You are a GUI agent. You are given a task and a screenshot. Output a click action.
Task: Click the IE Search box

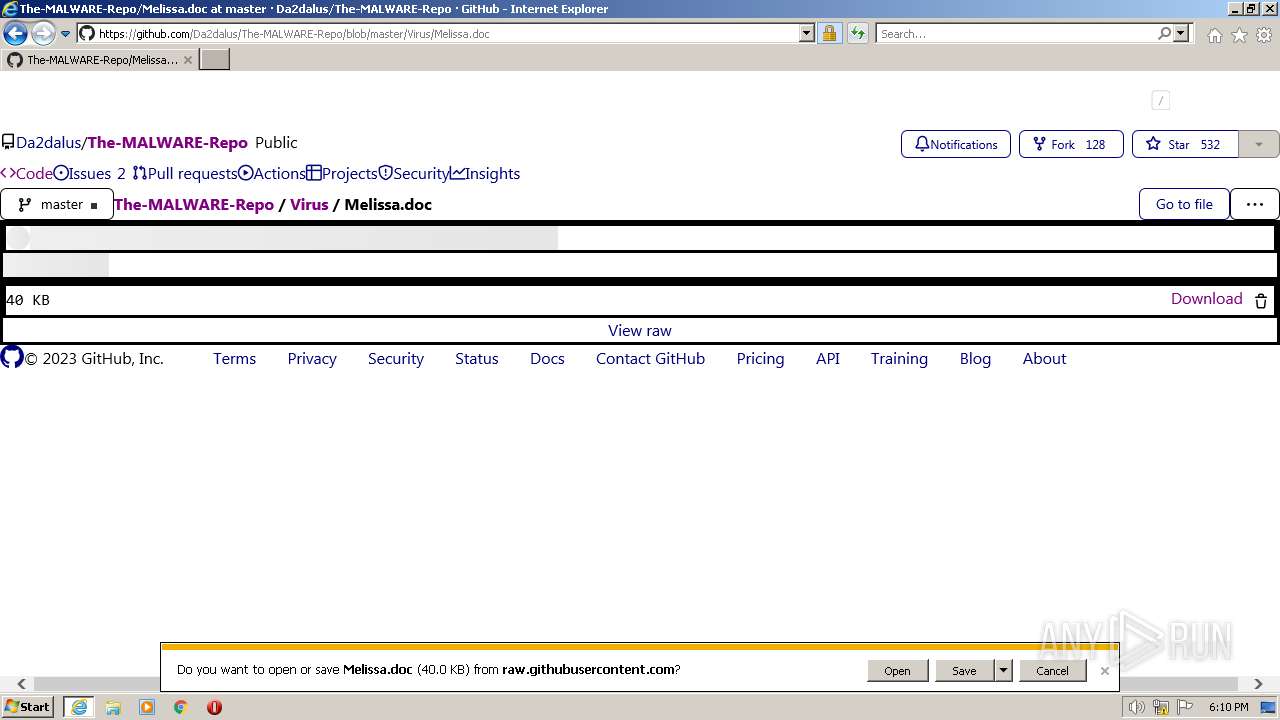[1016, 34]
